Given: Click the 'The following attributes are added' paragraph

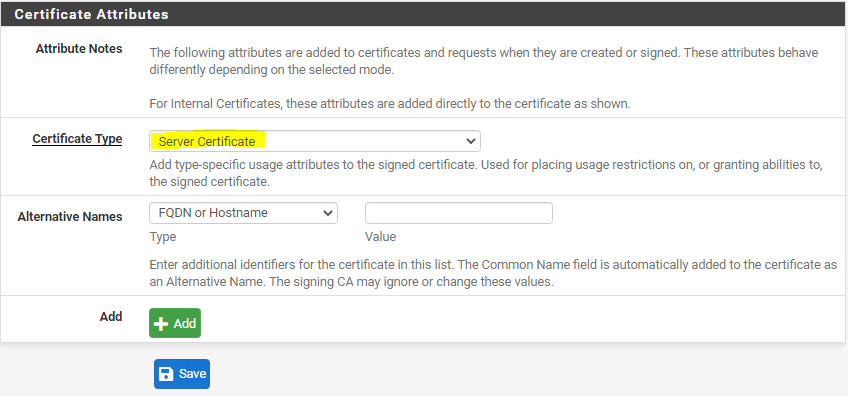Looking at the screenshot, I should pyautogui.click(x=483, y=62).
